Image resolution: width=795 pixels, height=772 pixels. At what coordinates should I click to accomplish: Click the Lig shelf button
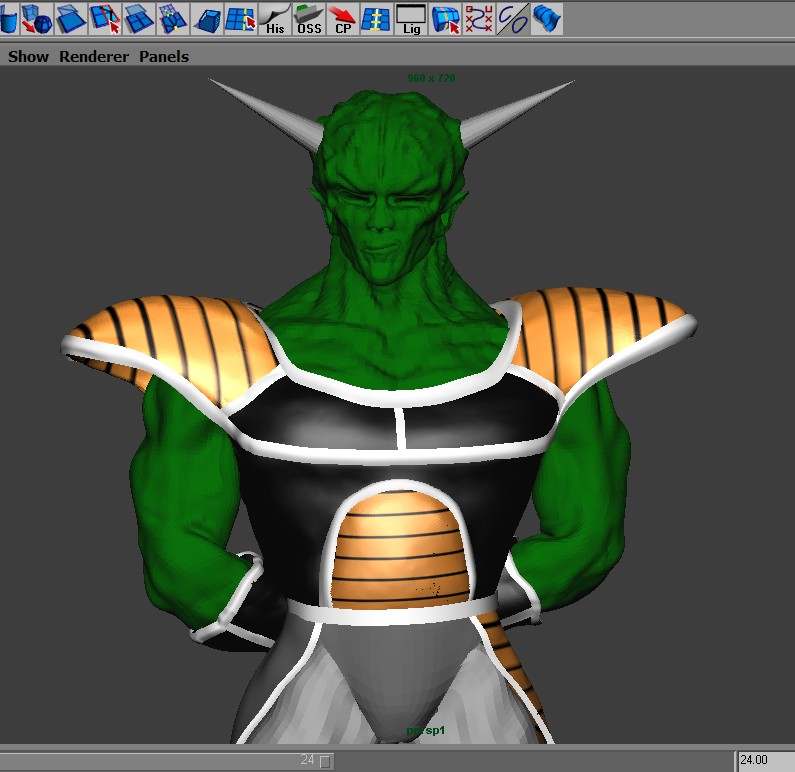[x=411, y=19]
